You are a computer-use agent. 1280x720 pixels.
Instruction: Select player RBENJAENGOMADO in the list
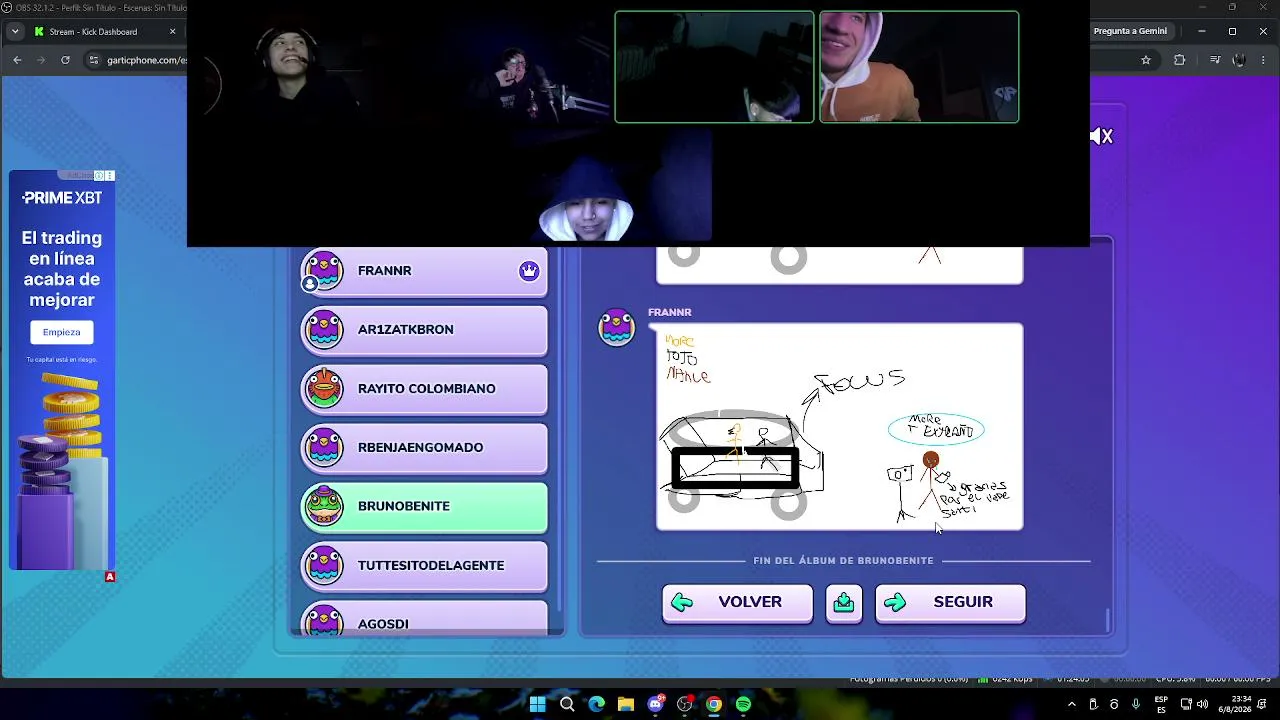pyautogui.click(x=424, y=448)
